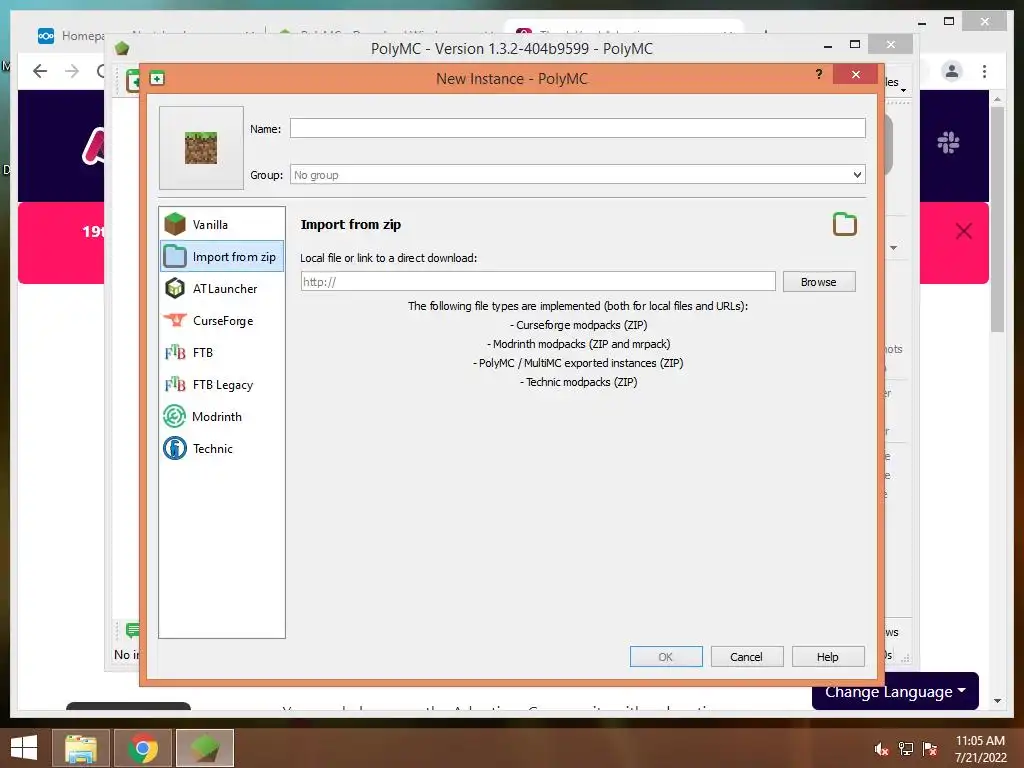The image size is (1024, 768).
Task: Click Chrome back arrow
Action: tap(40, 71)
